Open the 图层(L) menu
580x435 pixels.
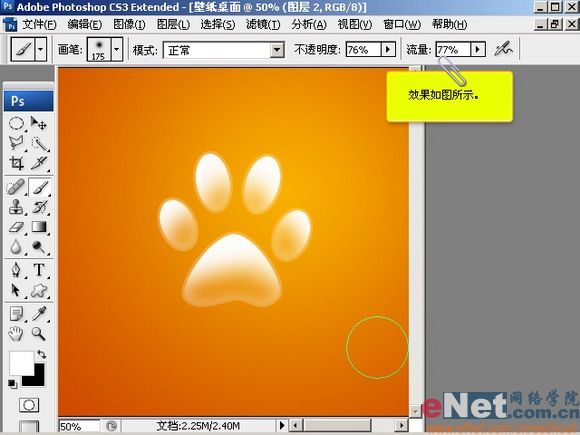click(173, 25)
